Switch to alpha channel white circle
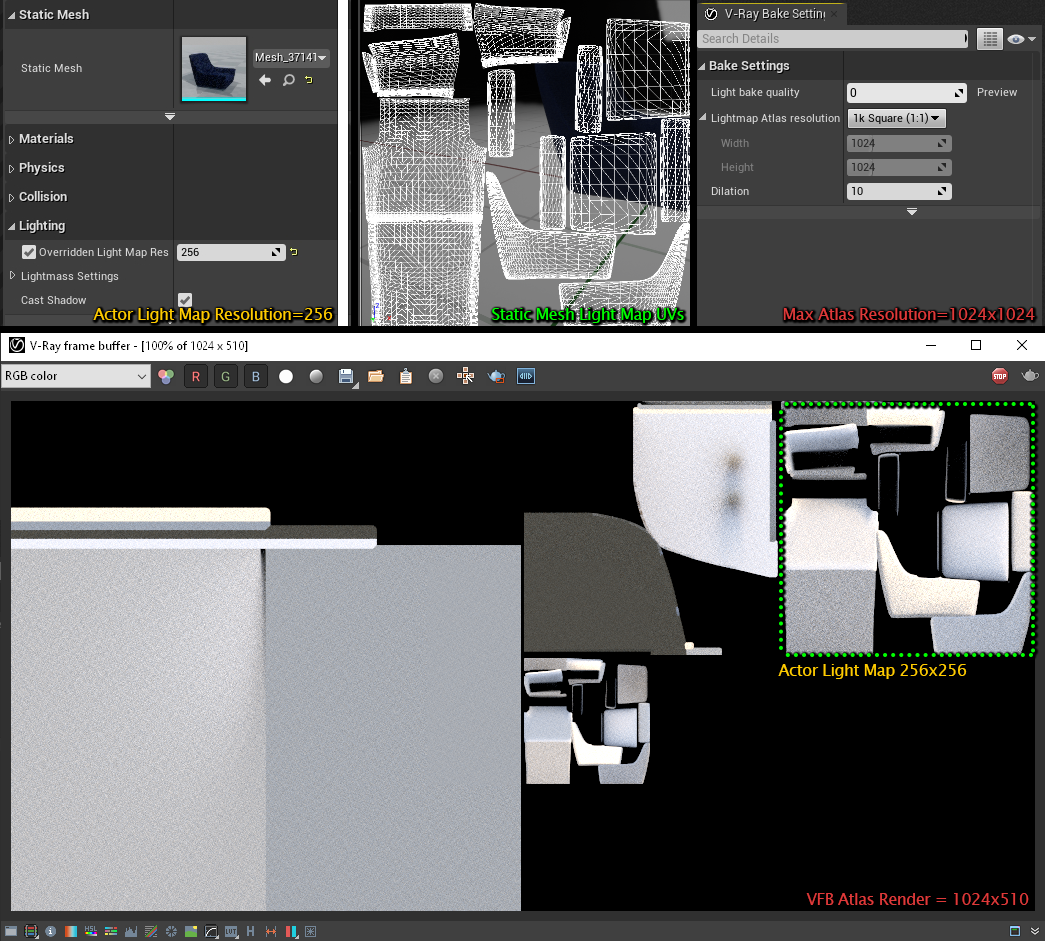Screen dimensions: 1045x941 pyautogui.click(x=286, y=377)
